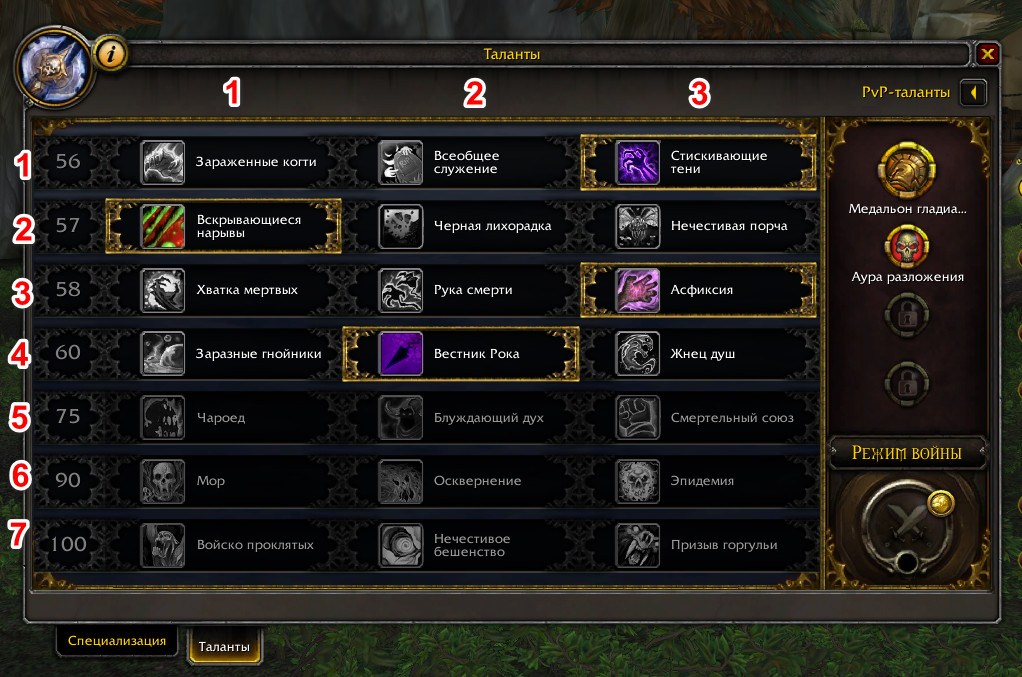Viewport: 1022px width, 677px height.
Task: Switch to the Таланты tab
Action: 224,646
